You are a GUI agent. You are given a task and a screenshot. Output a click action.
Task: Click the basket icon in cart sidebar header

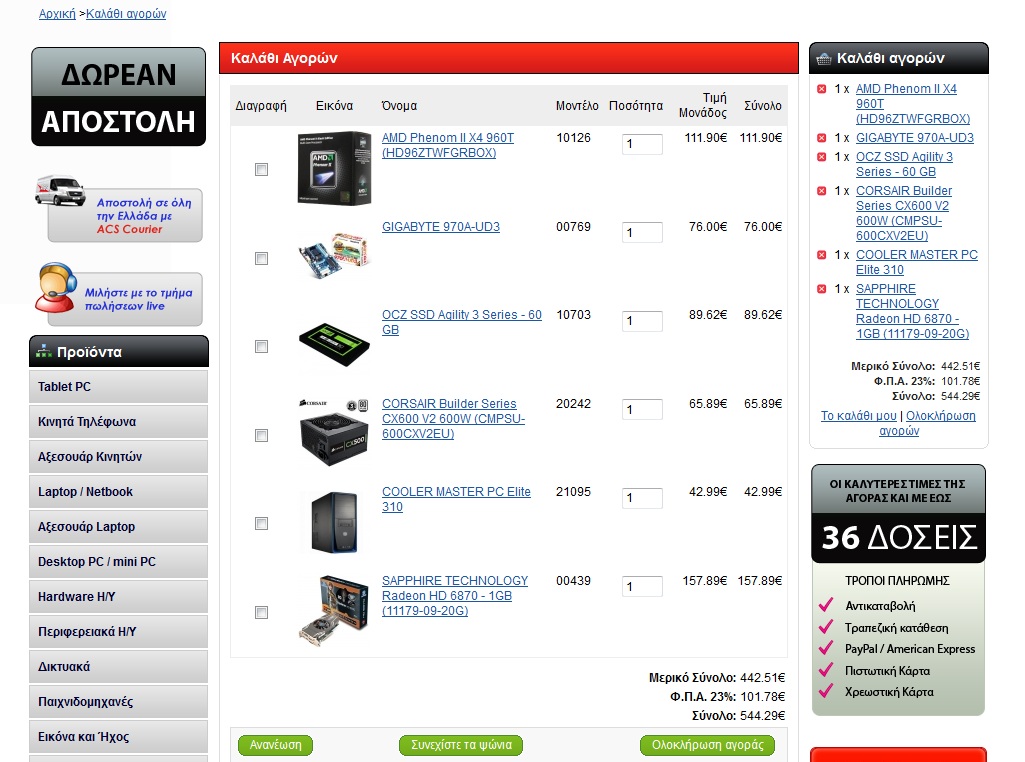[x=824, y=59]
